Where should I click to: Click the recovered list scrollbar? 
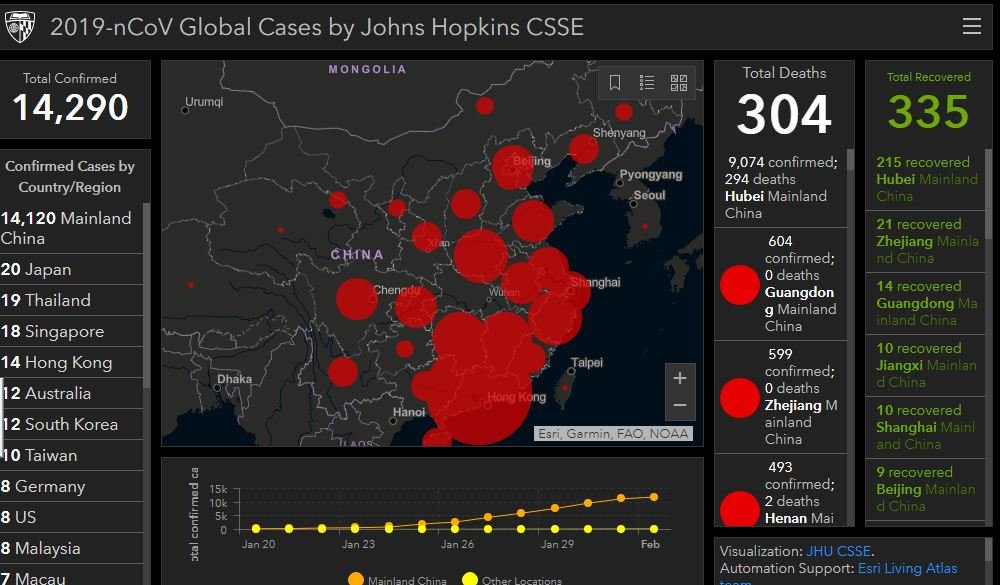pos(989,195)
